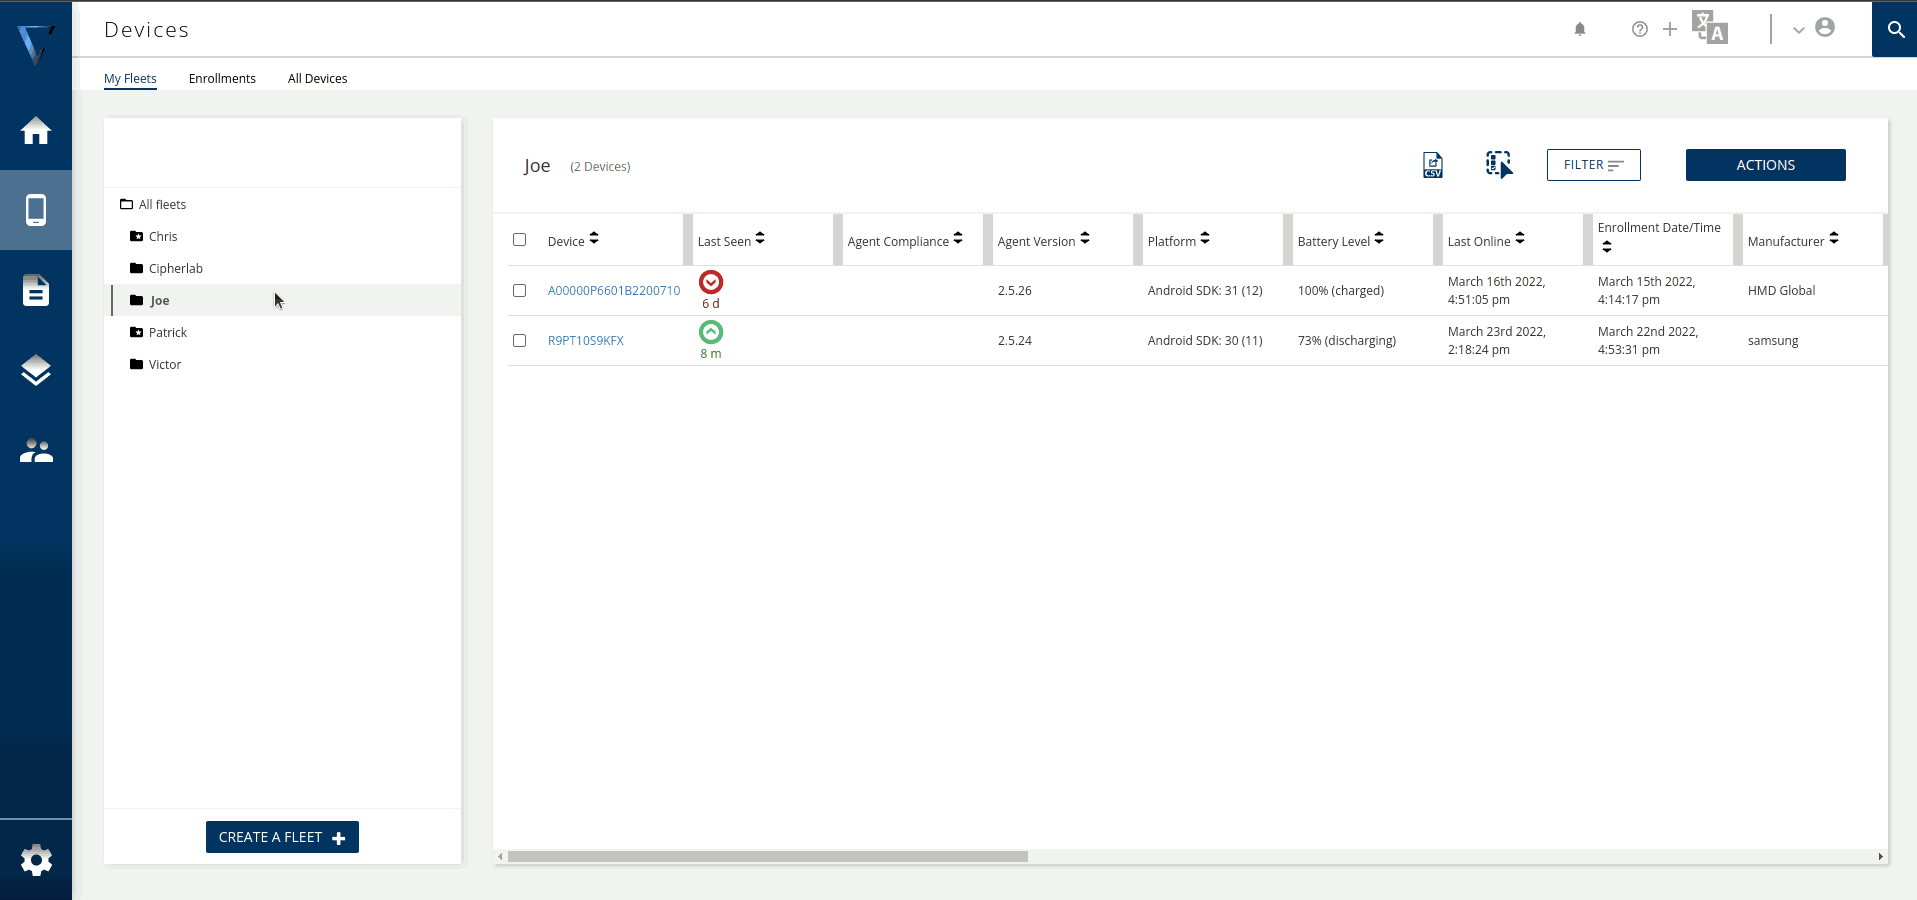This screenshot has width=1917, height=900.
Task: Open the ACTIONS button
Action: coord(1766,165)
